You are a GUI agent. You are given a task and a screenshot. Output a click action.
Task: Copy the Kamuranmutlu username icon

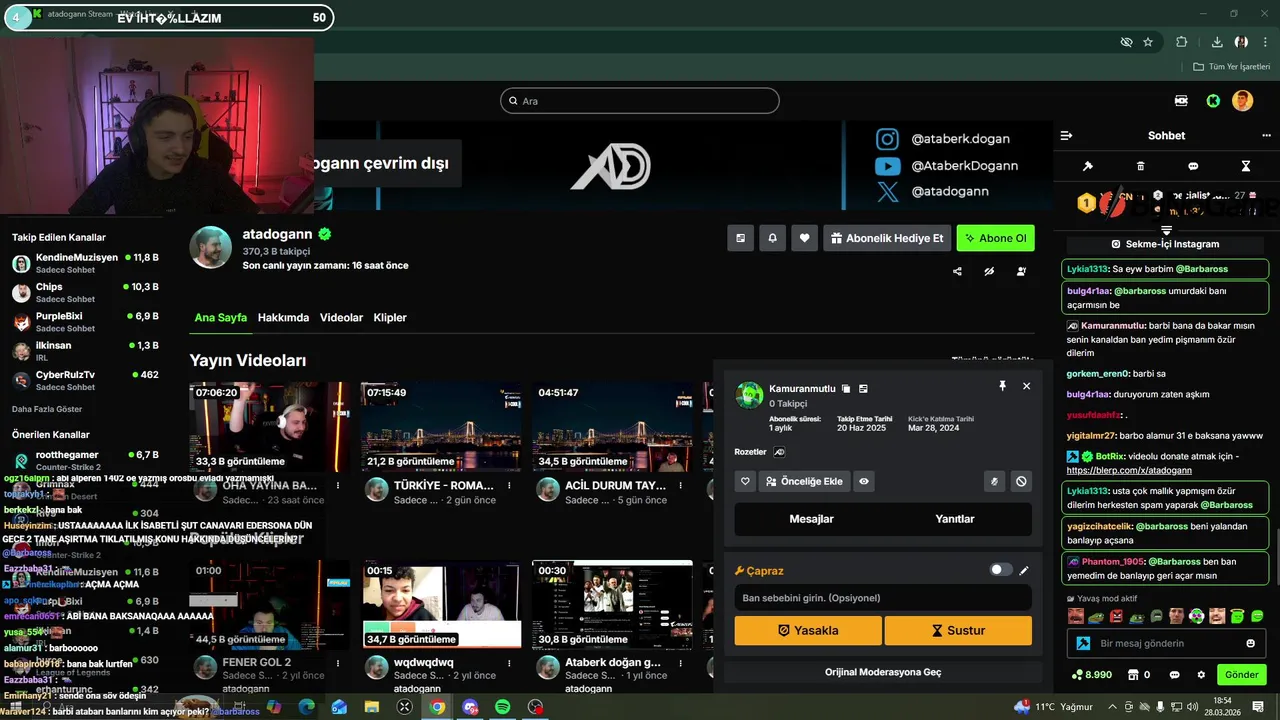coord(846,388)
